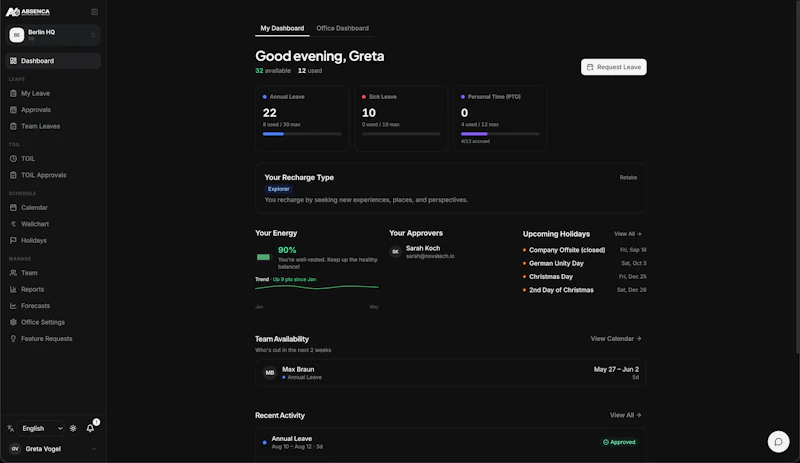Open Office Settings page

click(53, 322)
